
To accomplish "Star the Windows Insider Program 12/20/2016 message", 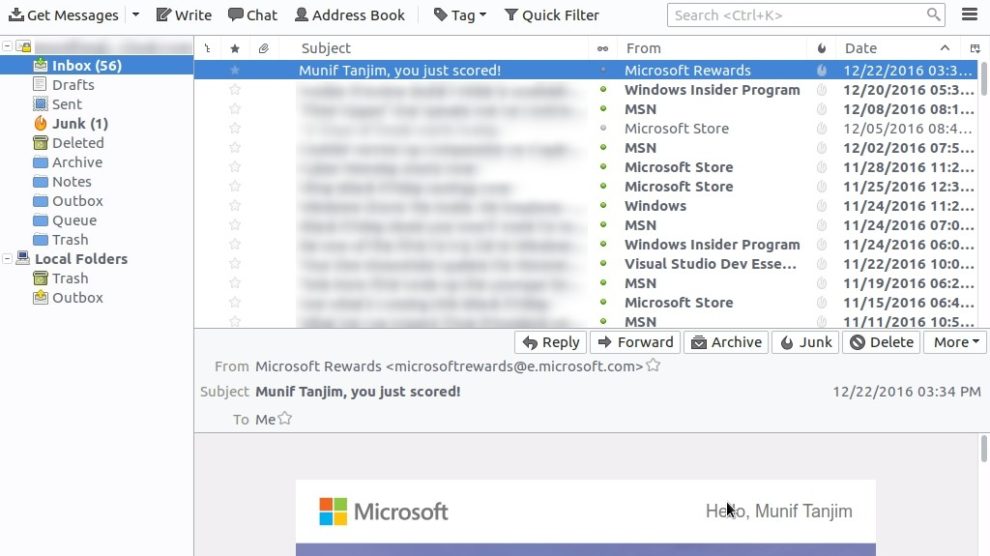I will pyautogui.click(x=235, y=90).
